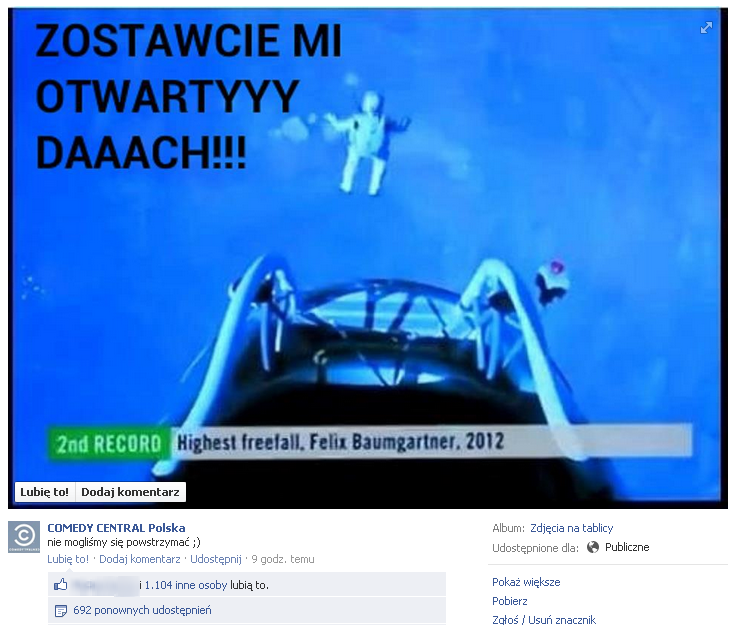Click "Zgłoś / Usuń znacznik" link
The width and height of the screenshot is (739, 625).
coord(544,619)
